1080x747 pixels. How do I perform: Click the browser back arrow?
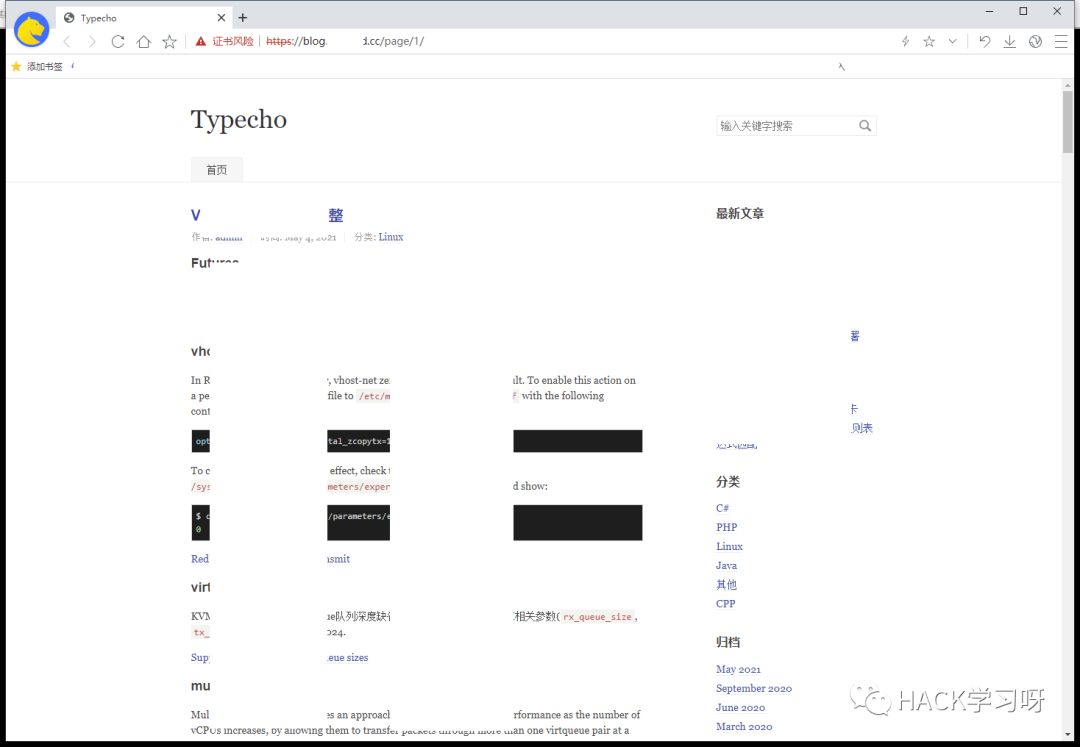coord(67,42)
